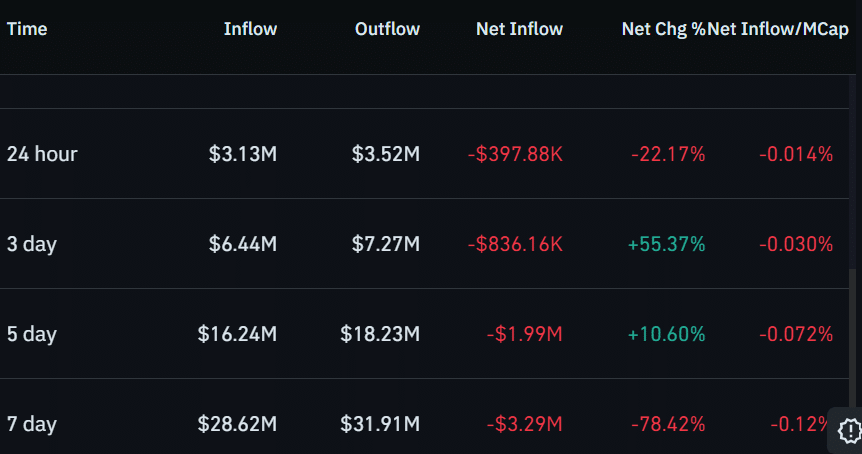Click the Net Inflow column header
The image size is (862, 454).
[520, 29]
